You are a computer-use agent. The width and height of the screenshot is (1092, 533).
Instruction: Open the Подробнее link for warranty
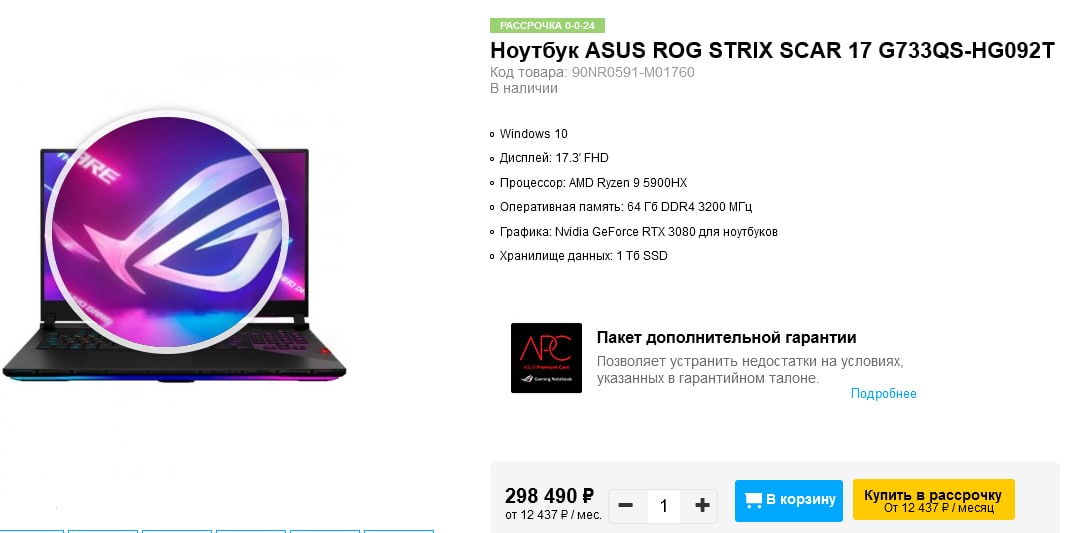pyautogui.click(x=883, y=394)
